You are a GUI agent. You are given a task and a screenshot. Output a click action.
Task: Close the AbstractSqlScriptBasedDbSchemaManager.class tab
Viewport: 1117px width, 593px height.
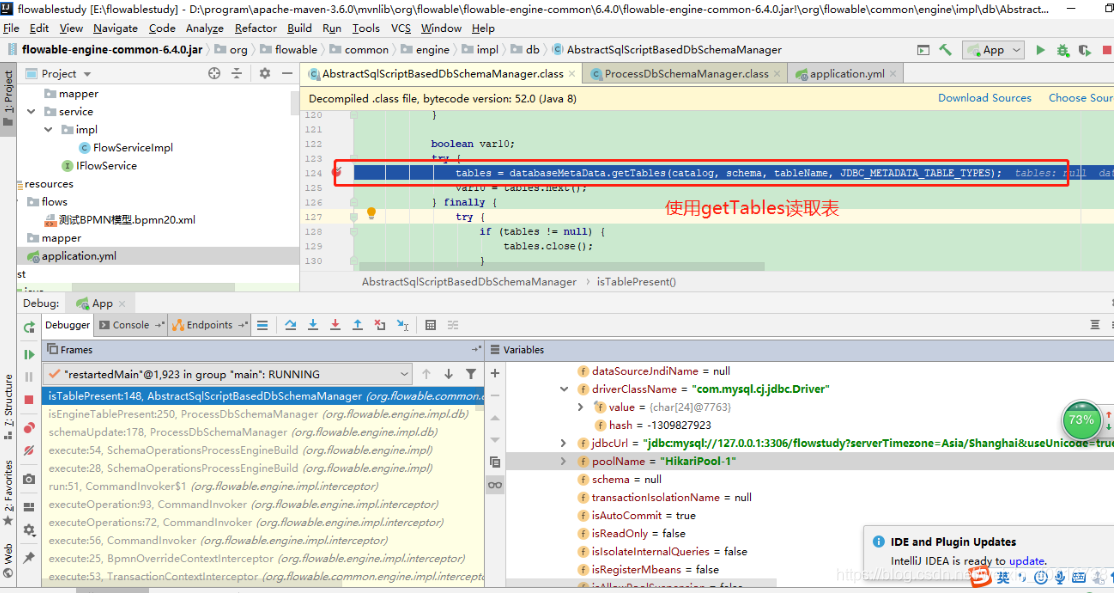click(x=572, y=73)
